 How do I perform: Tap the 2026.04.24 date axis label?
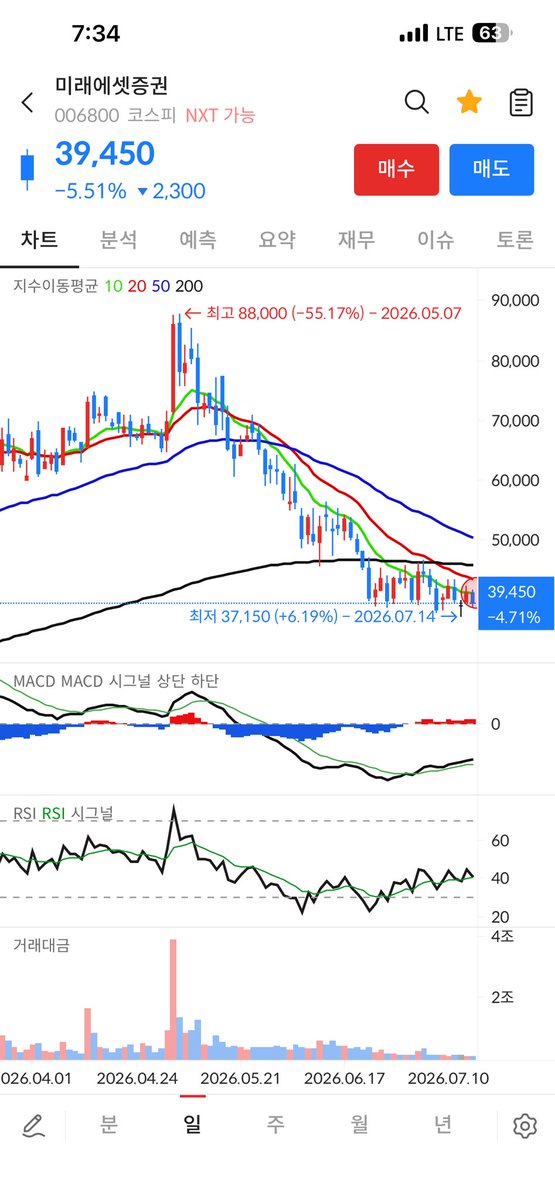136,1078
